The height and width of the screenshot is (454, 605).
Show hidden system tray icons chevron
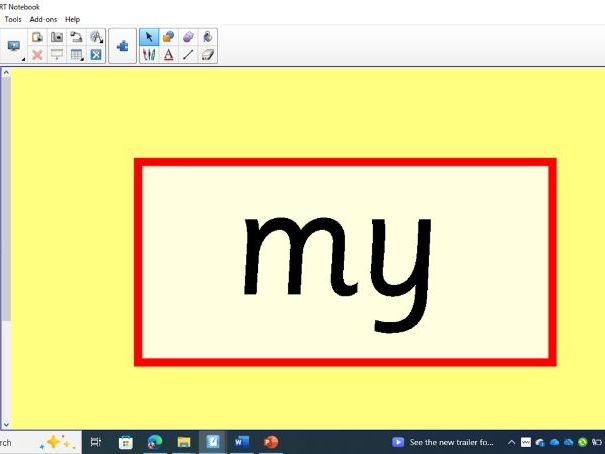512,442
